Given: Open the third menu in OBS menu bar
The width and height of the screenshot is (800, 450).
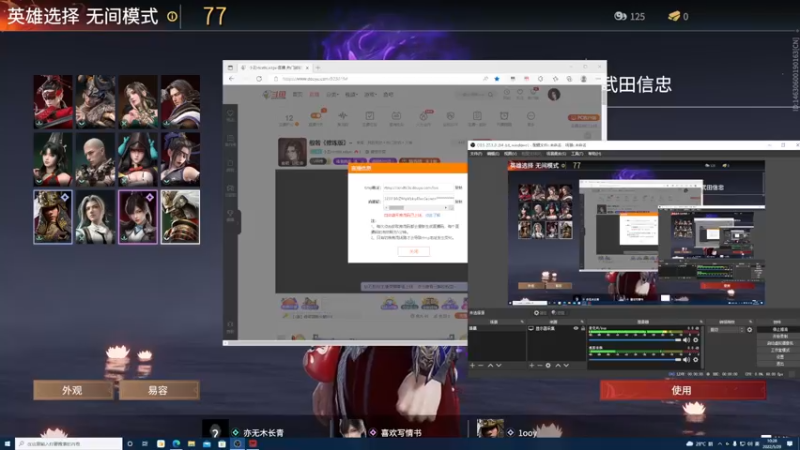Looking at the screenshot, I should 510,154.
